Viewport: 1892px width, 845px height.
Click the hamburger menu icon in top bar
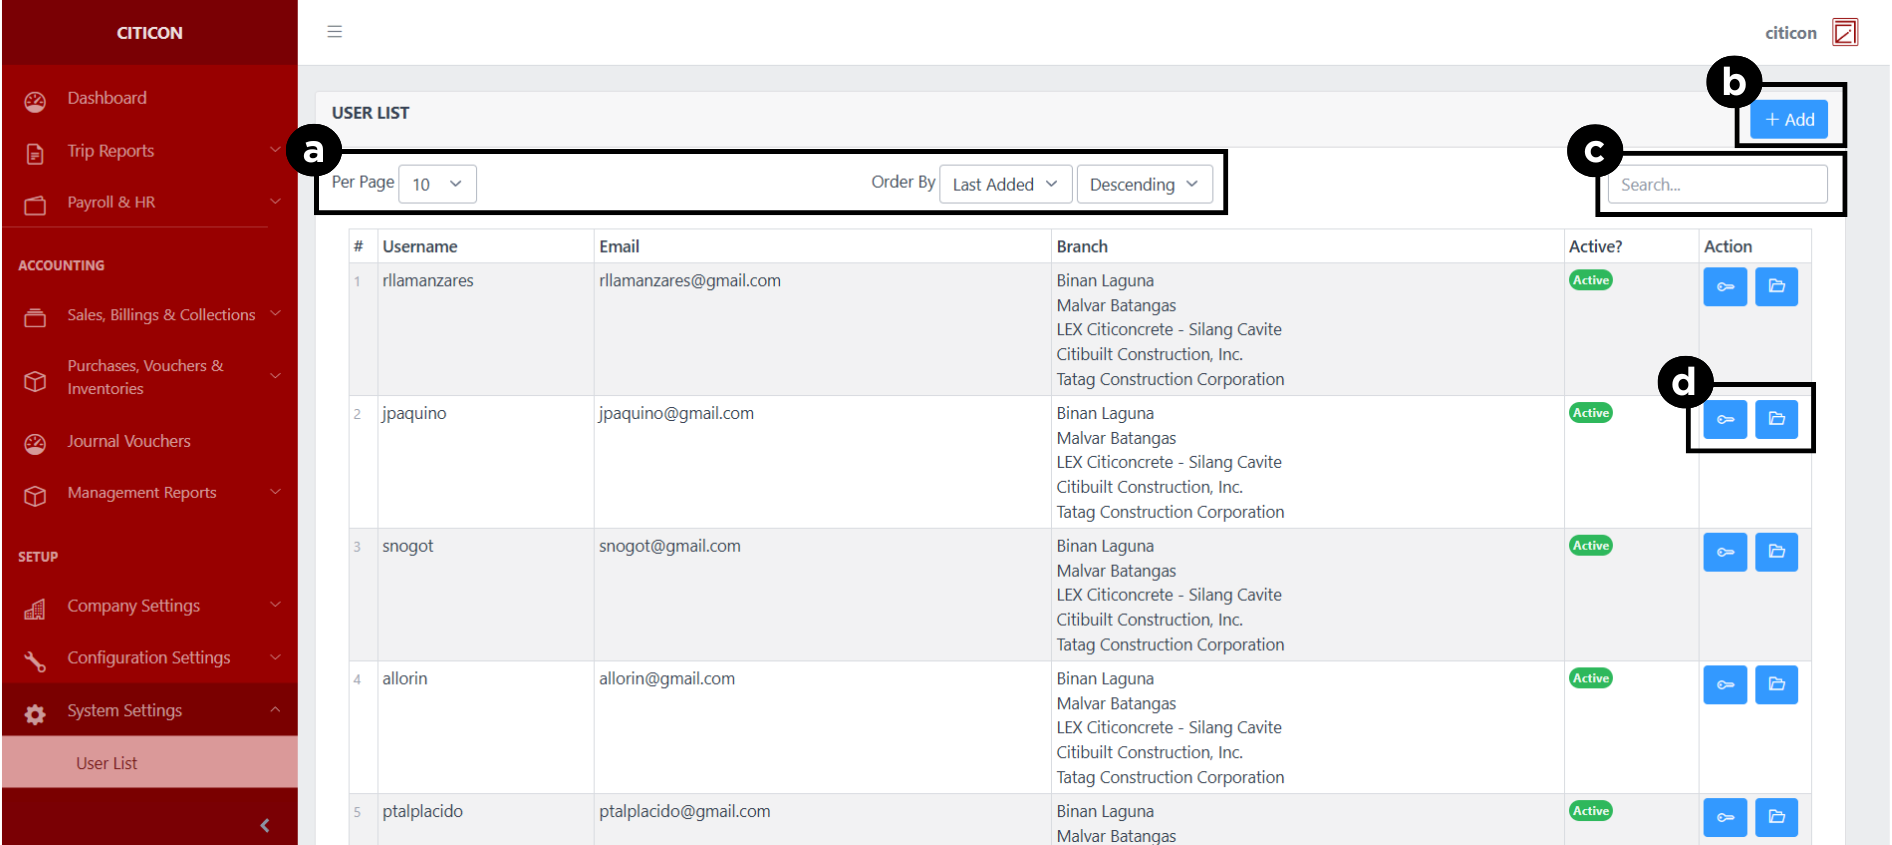point(335,32)
